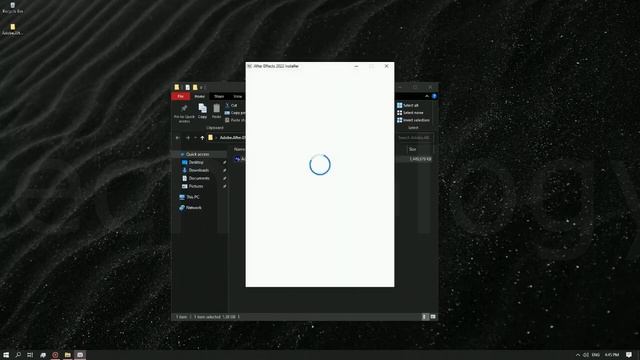
Task: Select the installer file in the list
Action: 240,159
